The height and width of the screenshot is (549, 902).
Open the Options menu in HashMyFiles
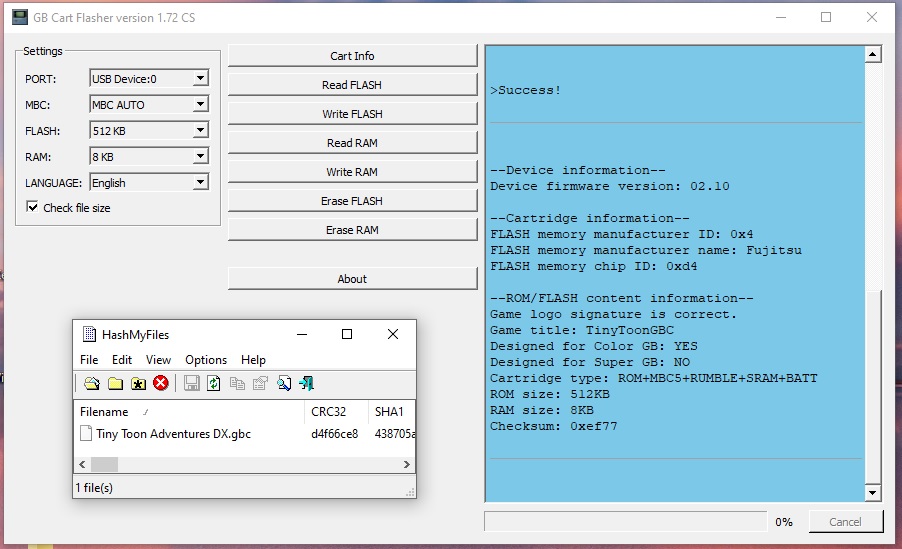206,360
